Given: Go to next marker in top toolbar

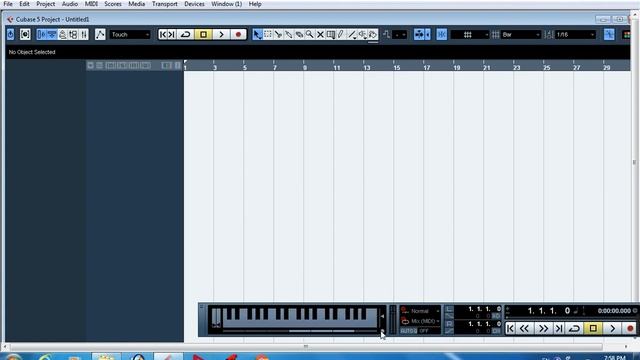Looking at the screenshot, I should [172, 35].
